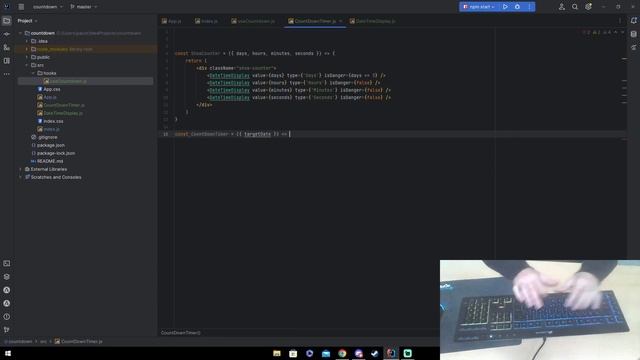Open the Project tool window icon
The height and width of the screenshot is (360, 640).
(x=7, y=21)
